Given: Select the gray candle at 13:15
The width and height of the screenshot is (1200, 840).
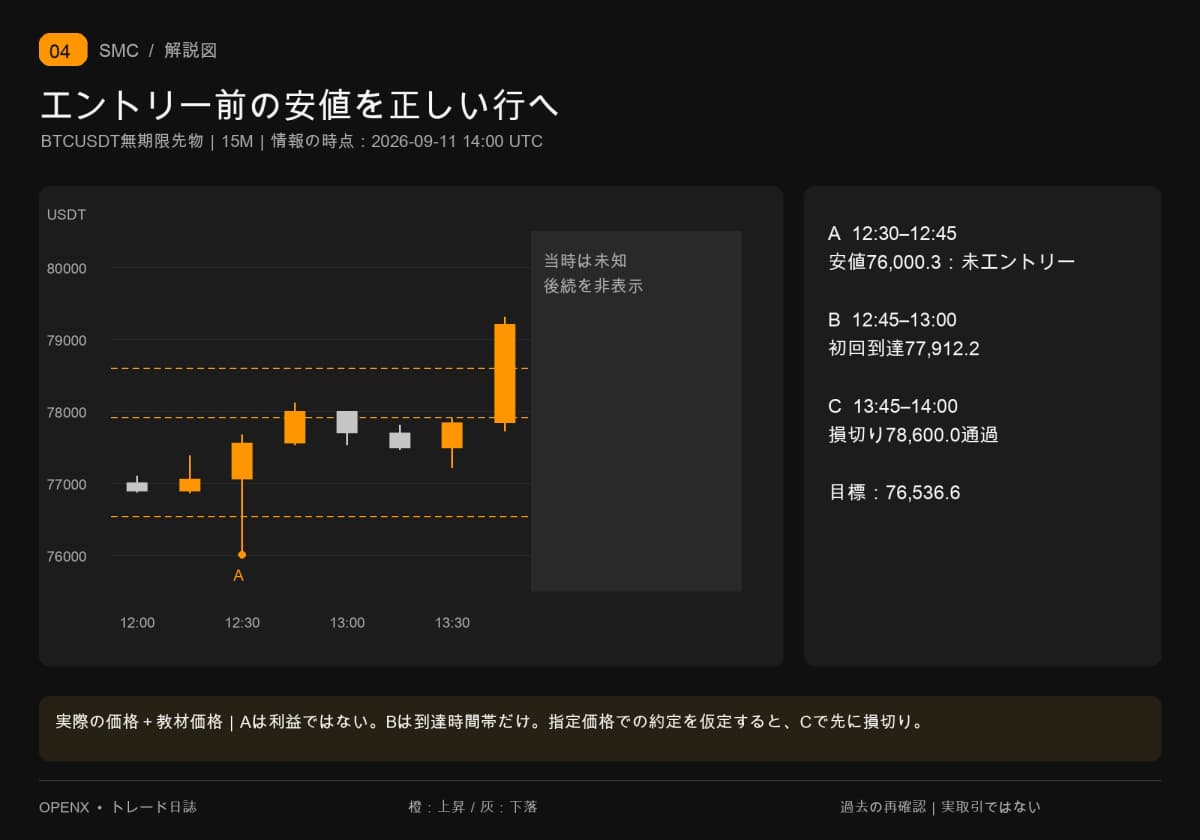Looking at the screenshot, I should 400,440.
